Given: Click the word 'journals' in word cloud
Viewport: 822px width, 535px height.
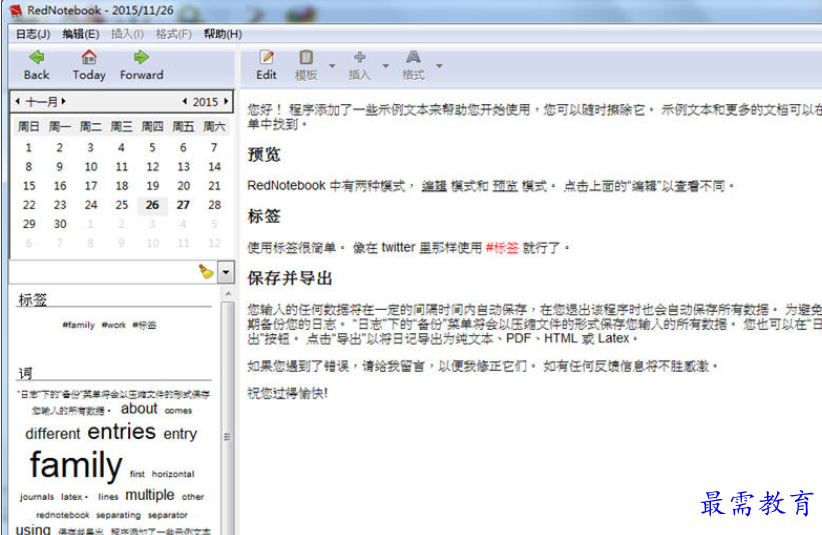Looking at the screenshot, I should [x=37, y=497].
